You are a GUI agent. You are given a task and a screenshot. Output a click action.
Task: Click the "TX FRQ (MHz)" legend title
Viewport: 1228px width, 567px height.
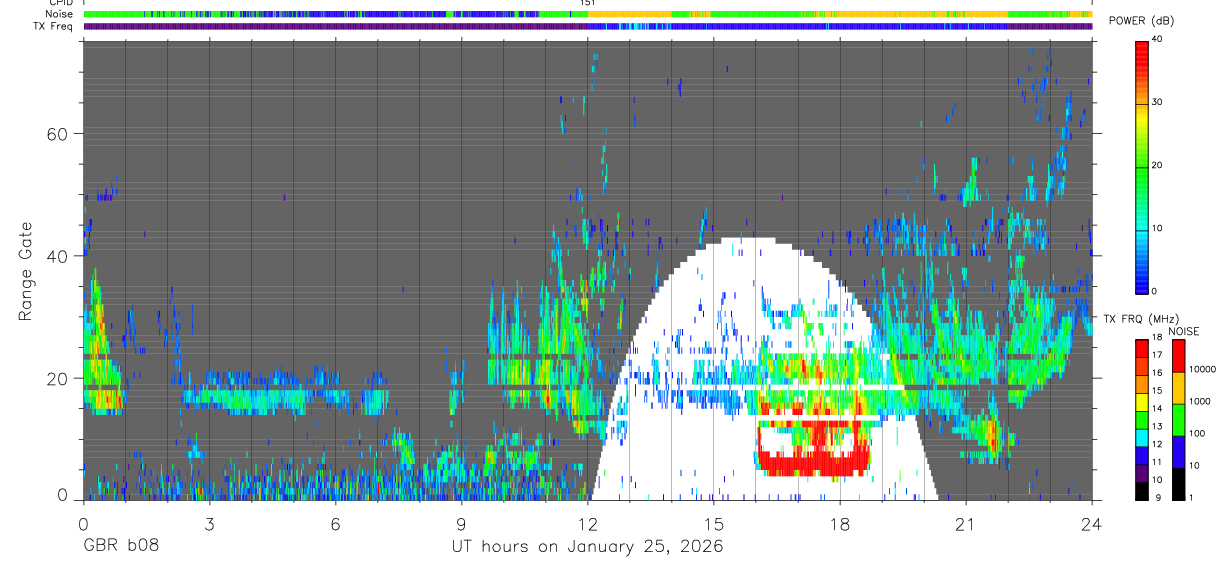(1141, 318)
